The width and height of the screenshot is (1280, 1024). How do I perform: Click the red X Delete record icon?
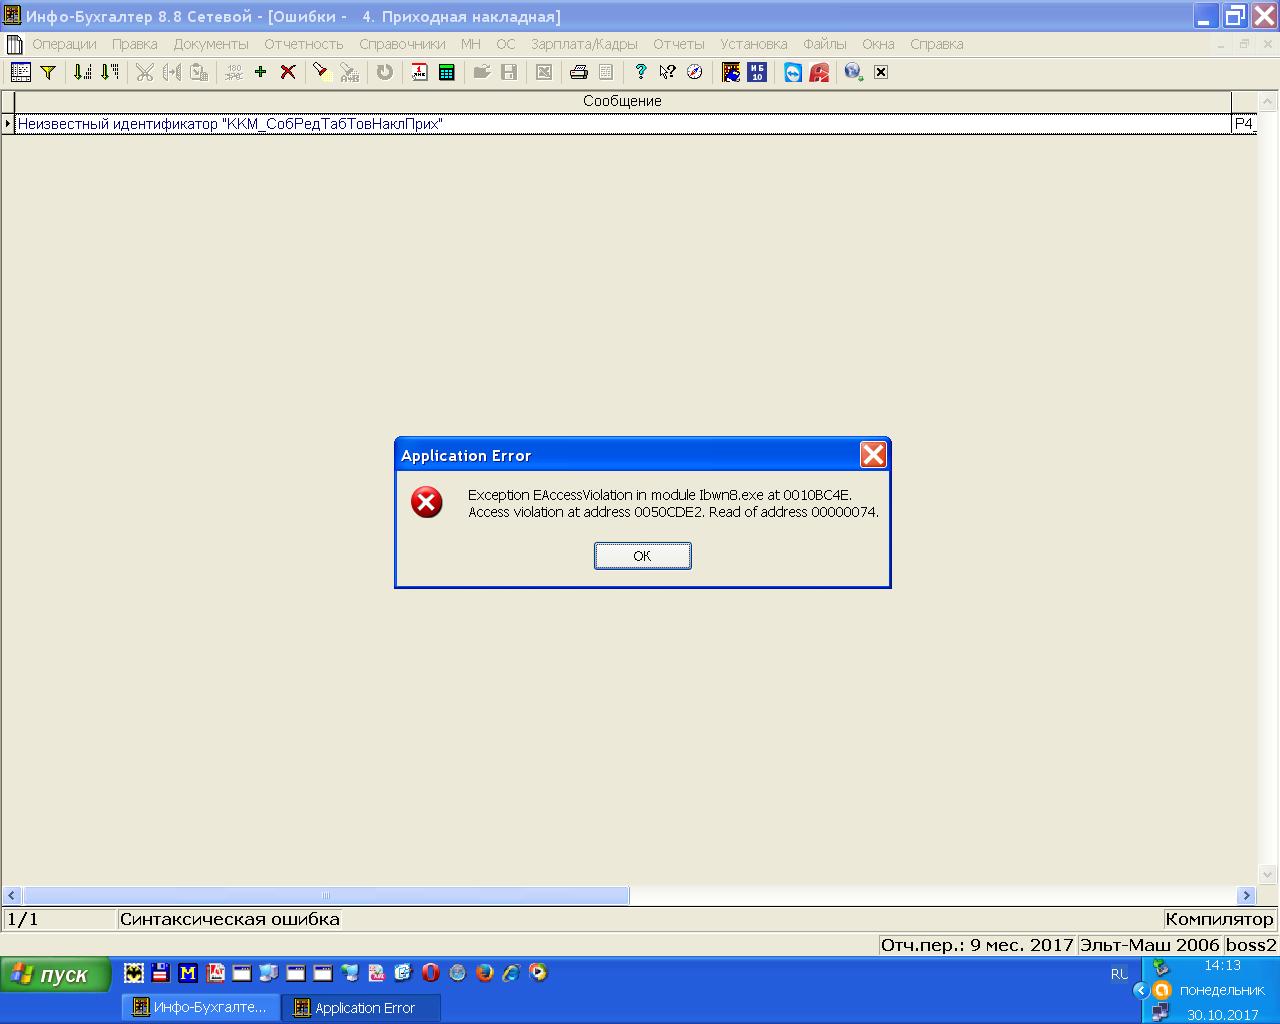tap(288, 72)
